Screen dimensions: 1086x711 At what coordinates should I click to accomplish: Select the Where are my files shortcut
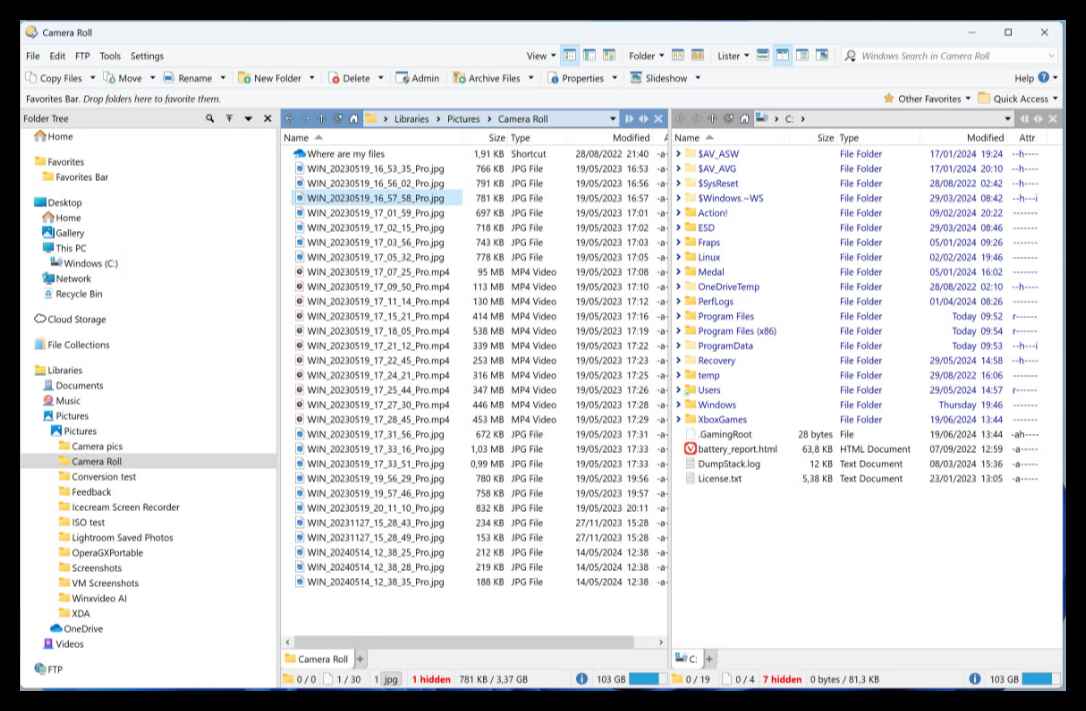click(x=345, y=154)
